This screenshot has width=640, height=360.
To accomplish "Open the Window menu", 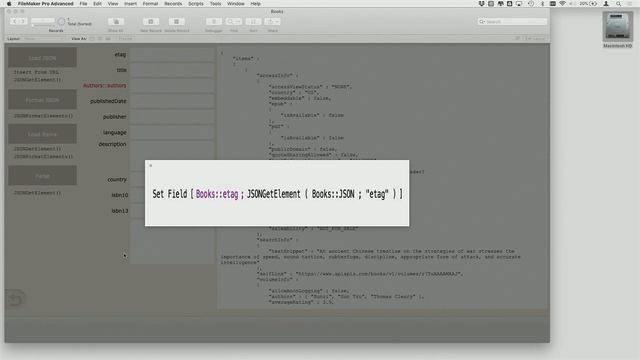I will 236,4.
